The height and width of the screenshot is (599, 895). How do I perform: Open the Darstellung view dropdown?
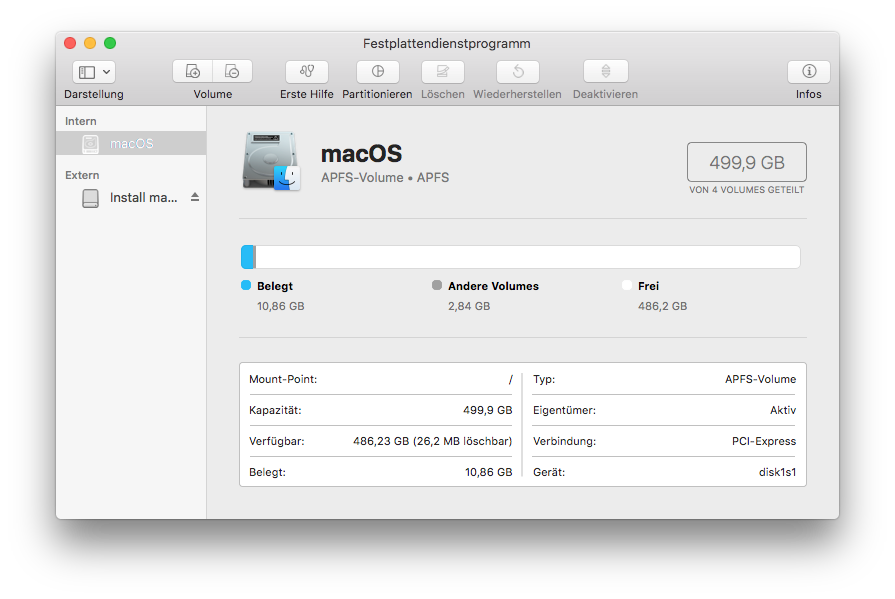tap(94, 72)
